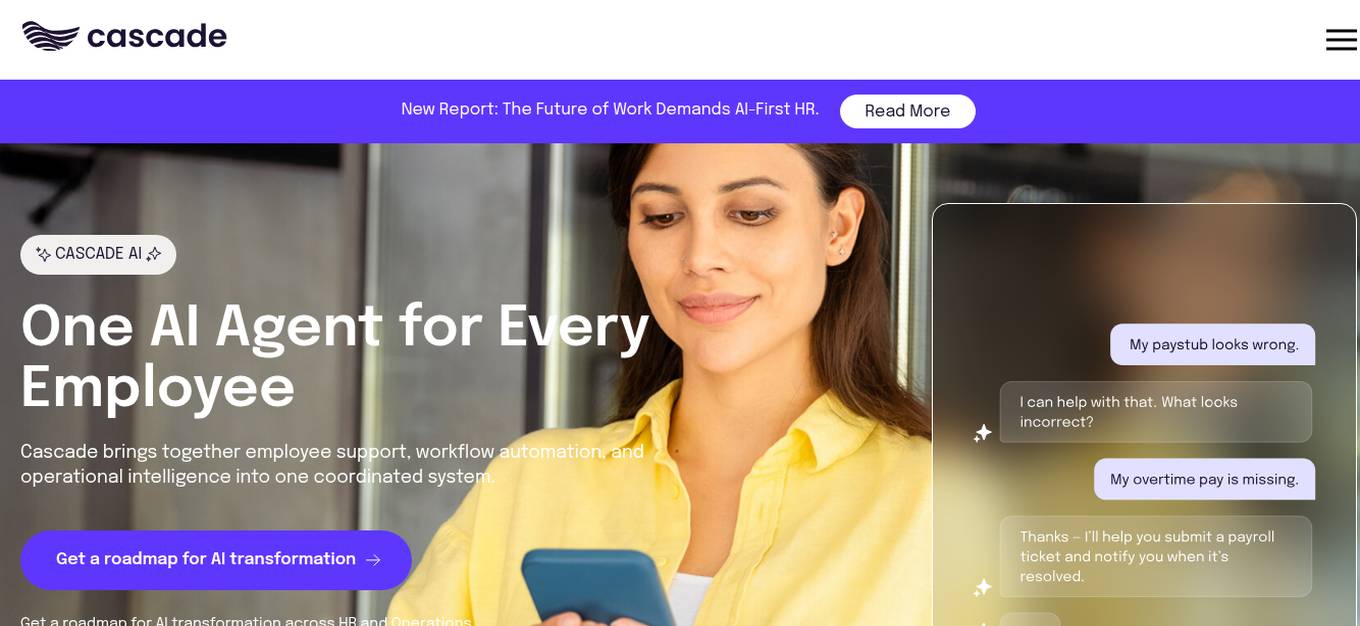The height and width of the screenshot is (626, 1360).
Task: Open the hamburger navigation menu
Action: 1341,40
